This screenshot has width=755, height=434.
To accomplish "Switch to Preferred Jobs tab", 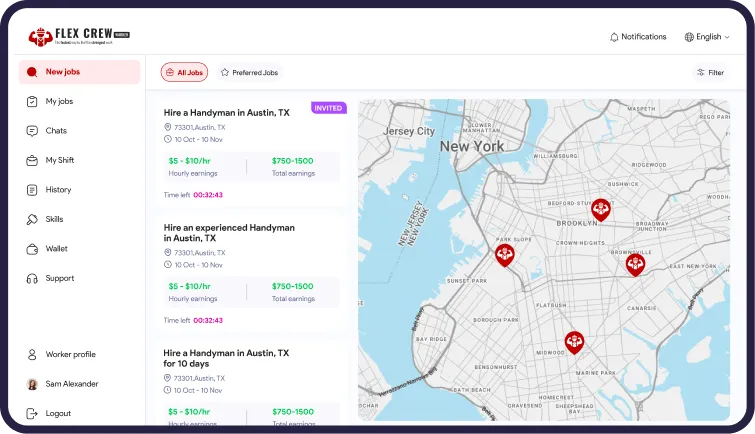I will click(250, 72).
